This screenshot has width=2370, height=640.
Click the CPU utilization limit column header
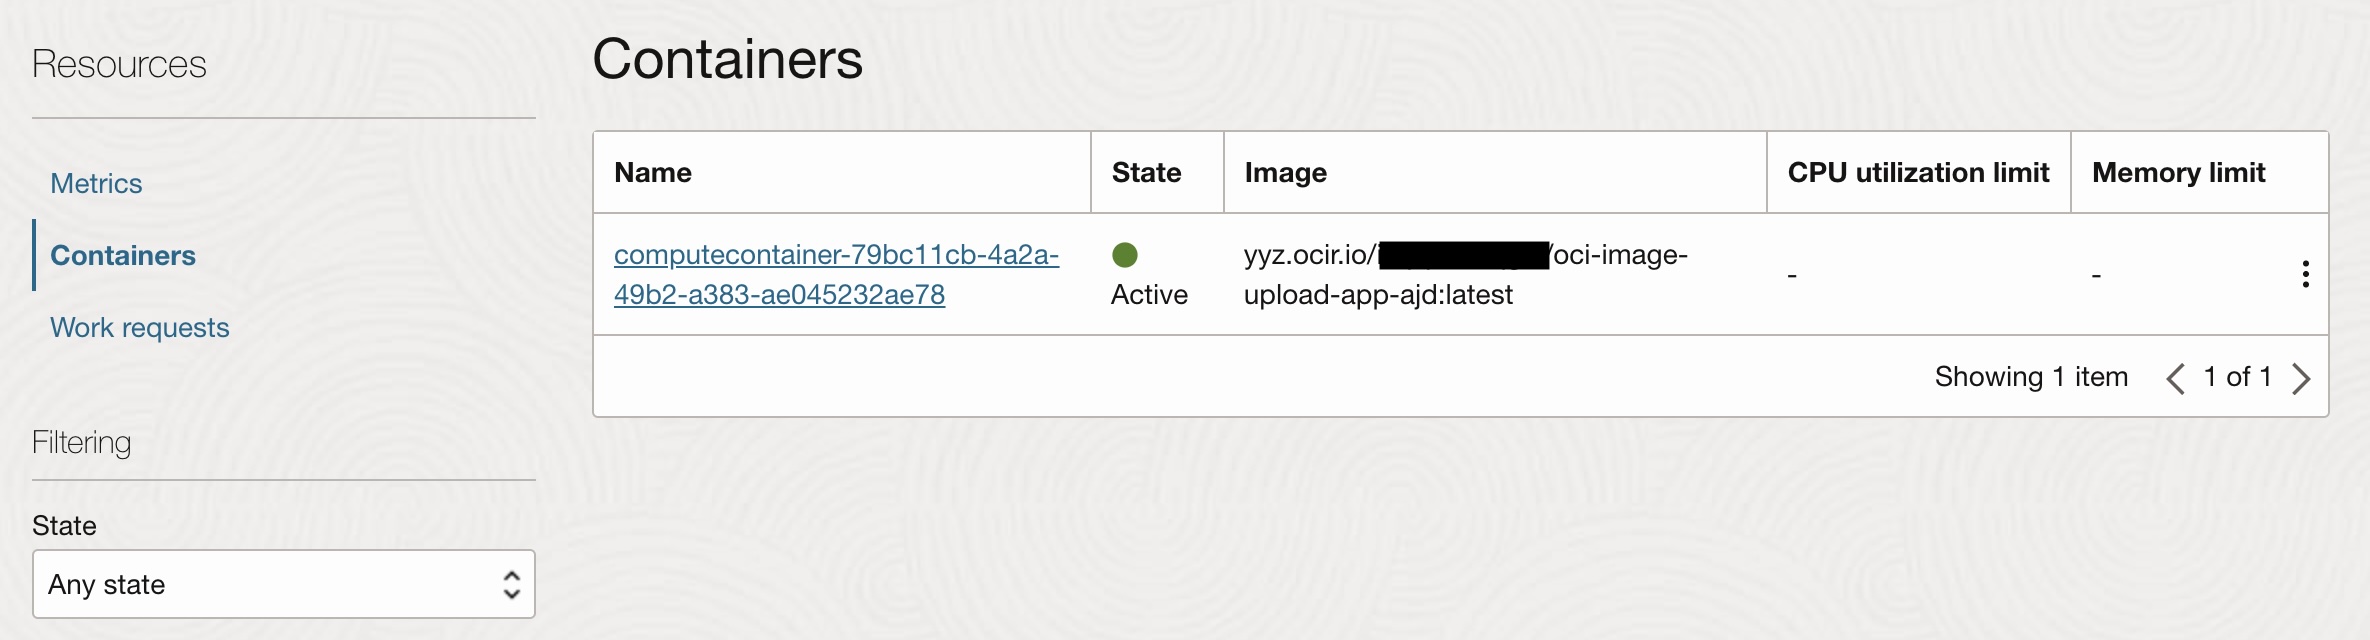(1918, 173)
